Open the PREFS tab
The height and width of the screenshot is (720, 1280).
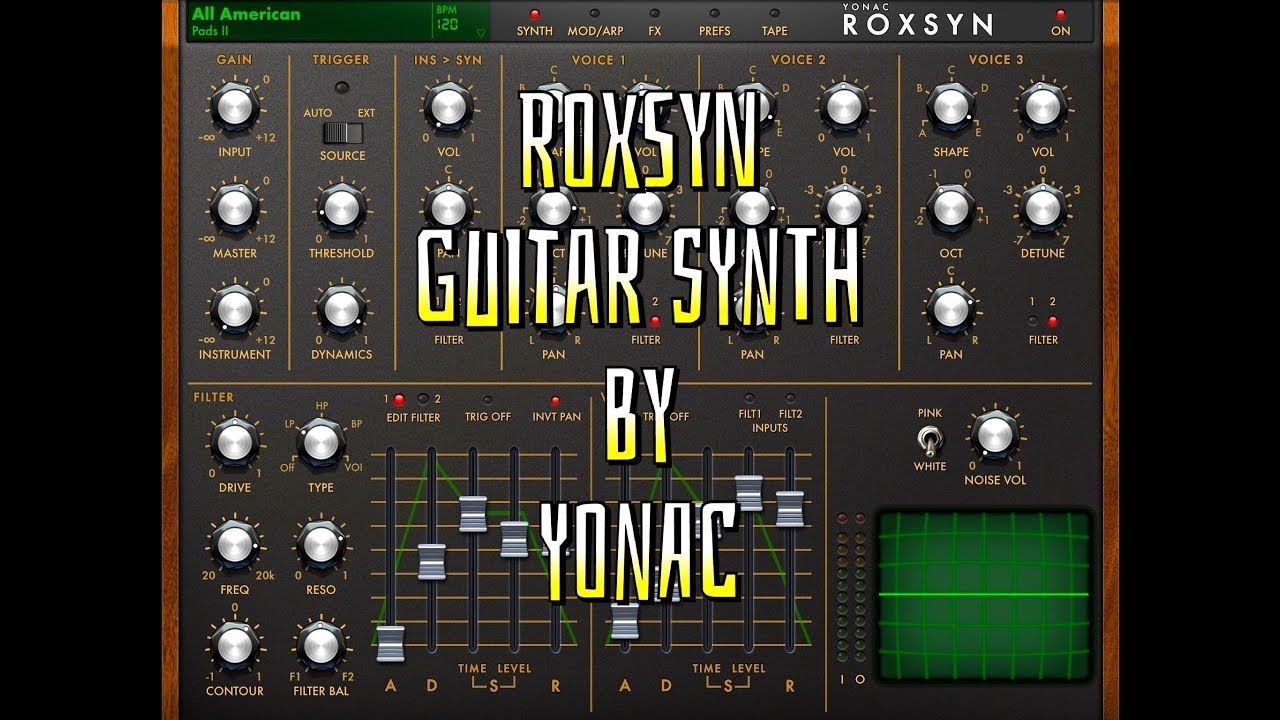tap(714, 22)
